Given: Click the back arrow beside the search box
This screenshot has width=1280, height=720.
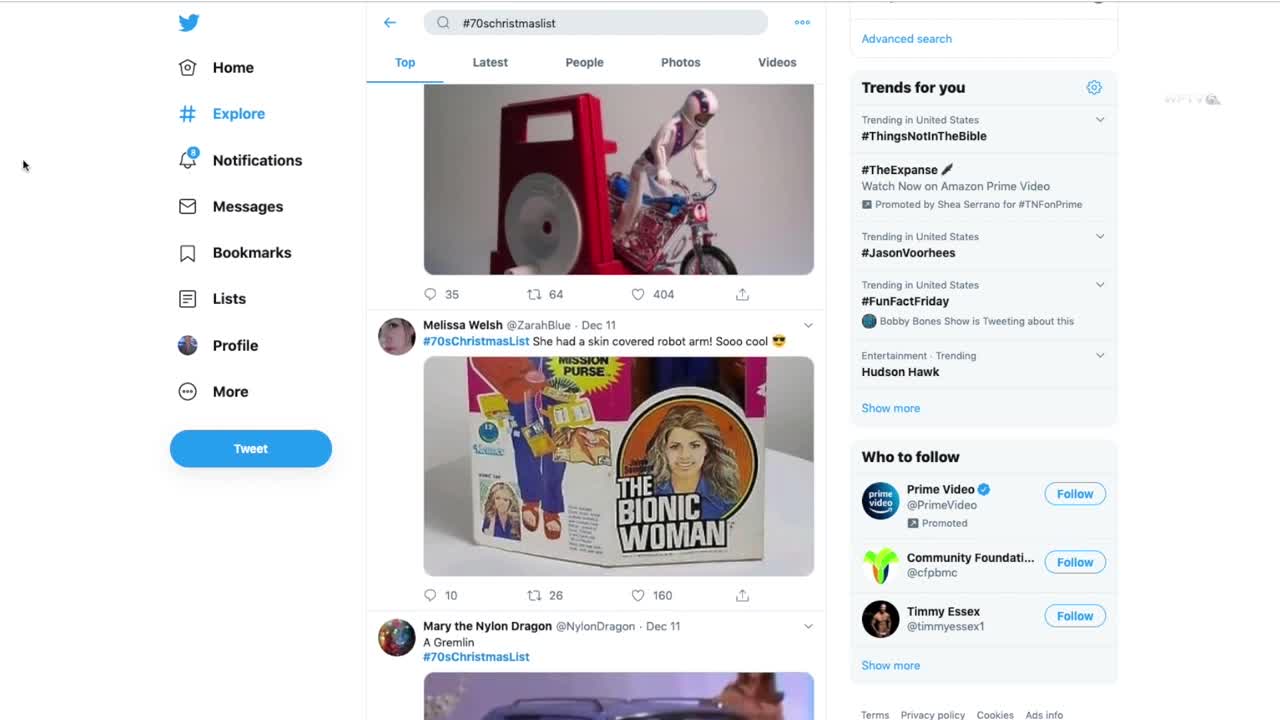Looking at the screenshot, I should click(390, 22).
